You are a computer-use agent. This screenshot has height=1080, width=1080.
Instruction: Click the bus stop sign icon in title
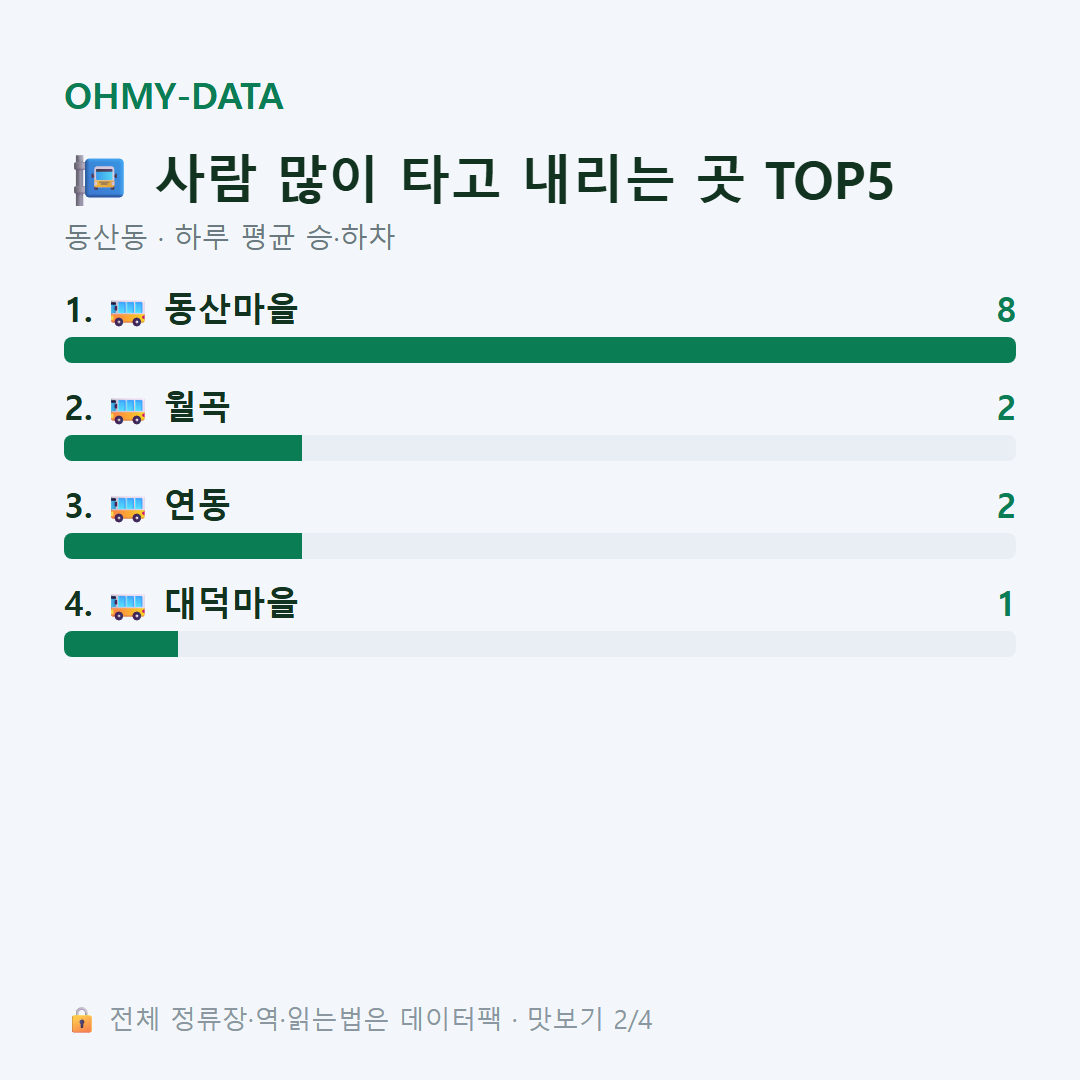point(99,180)
